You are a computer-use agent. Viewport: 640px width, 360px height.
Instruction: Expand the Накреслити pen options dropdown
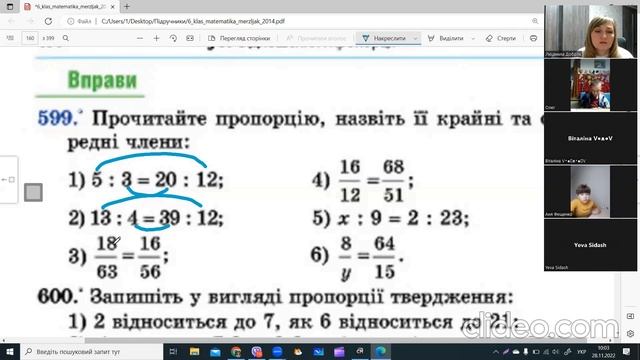click(416, 38)
